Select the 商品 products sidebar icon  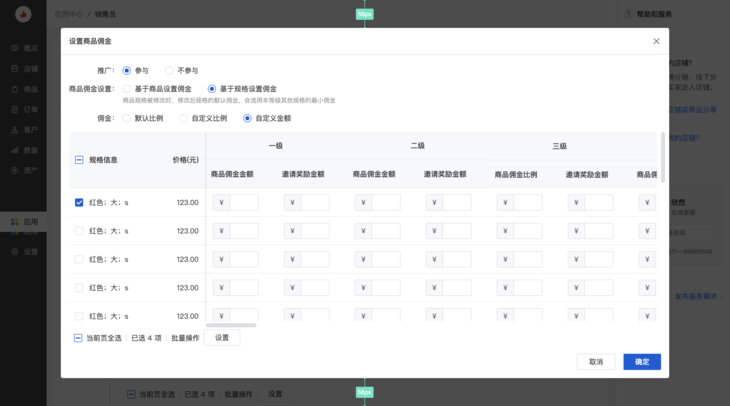pos(15,89)
